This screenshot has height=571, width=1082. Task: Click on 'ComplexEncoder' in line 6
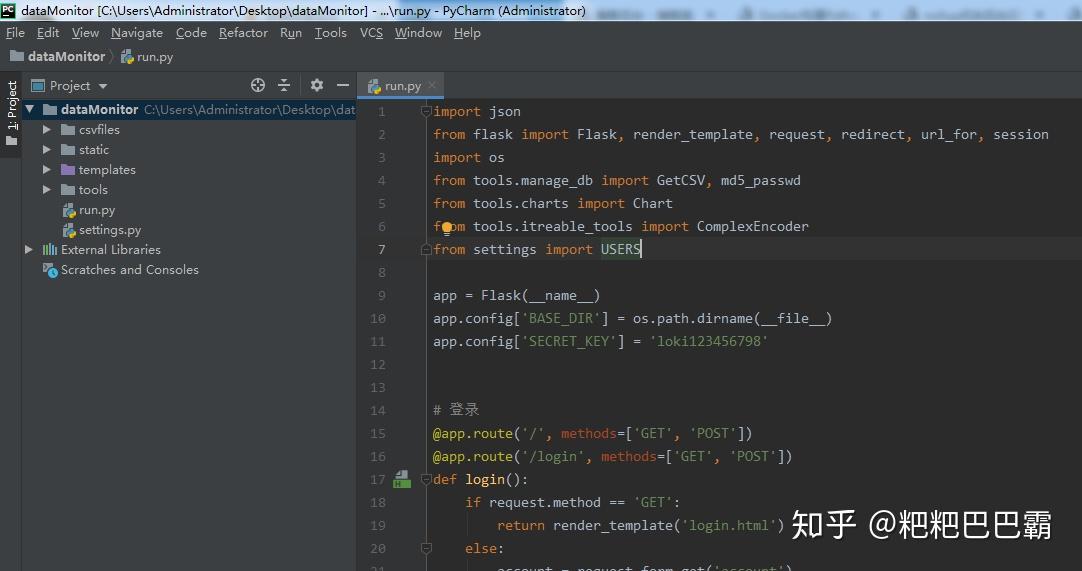752,226
